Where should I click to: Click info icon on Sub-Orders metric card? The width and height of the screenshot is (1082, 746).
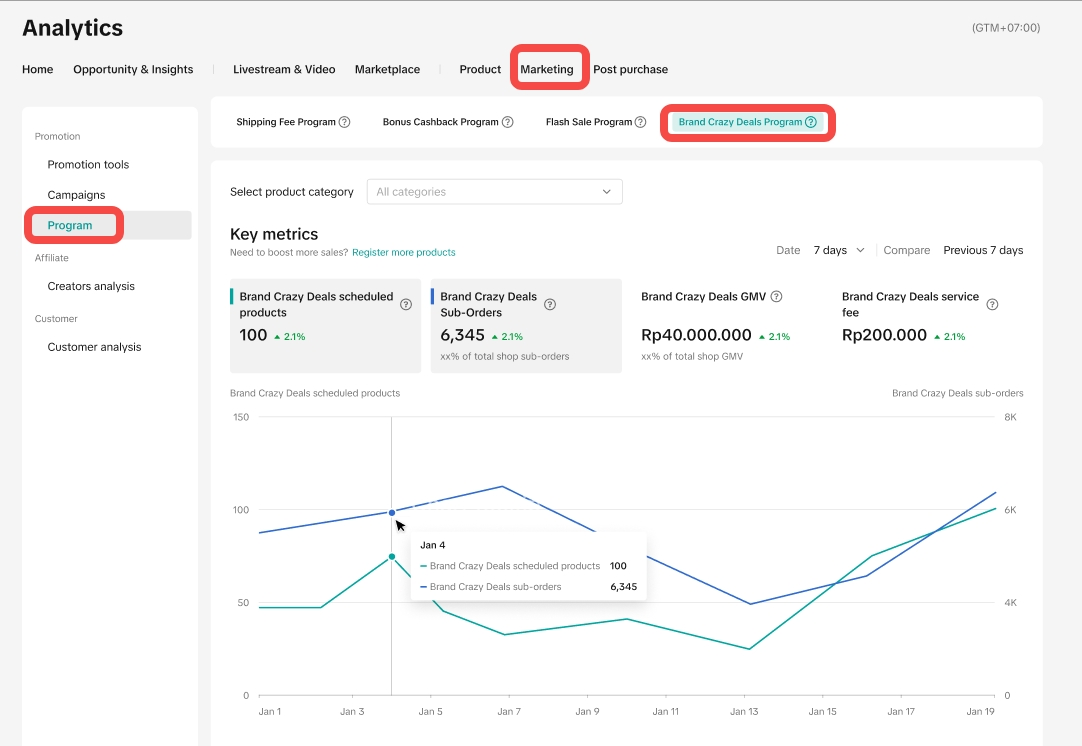pyautogui.click(x=550, y=305)
